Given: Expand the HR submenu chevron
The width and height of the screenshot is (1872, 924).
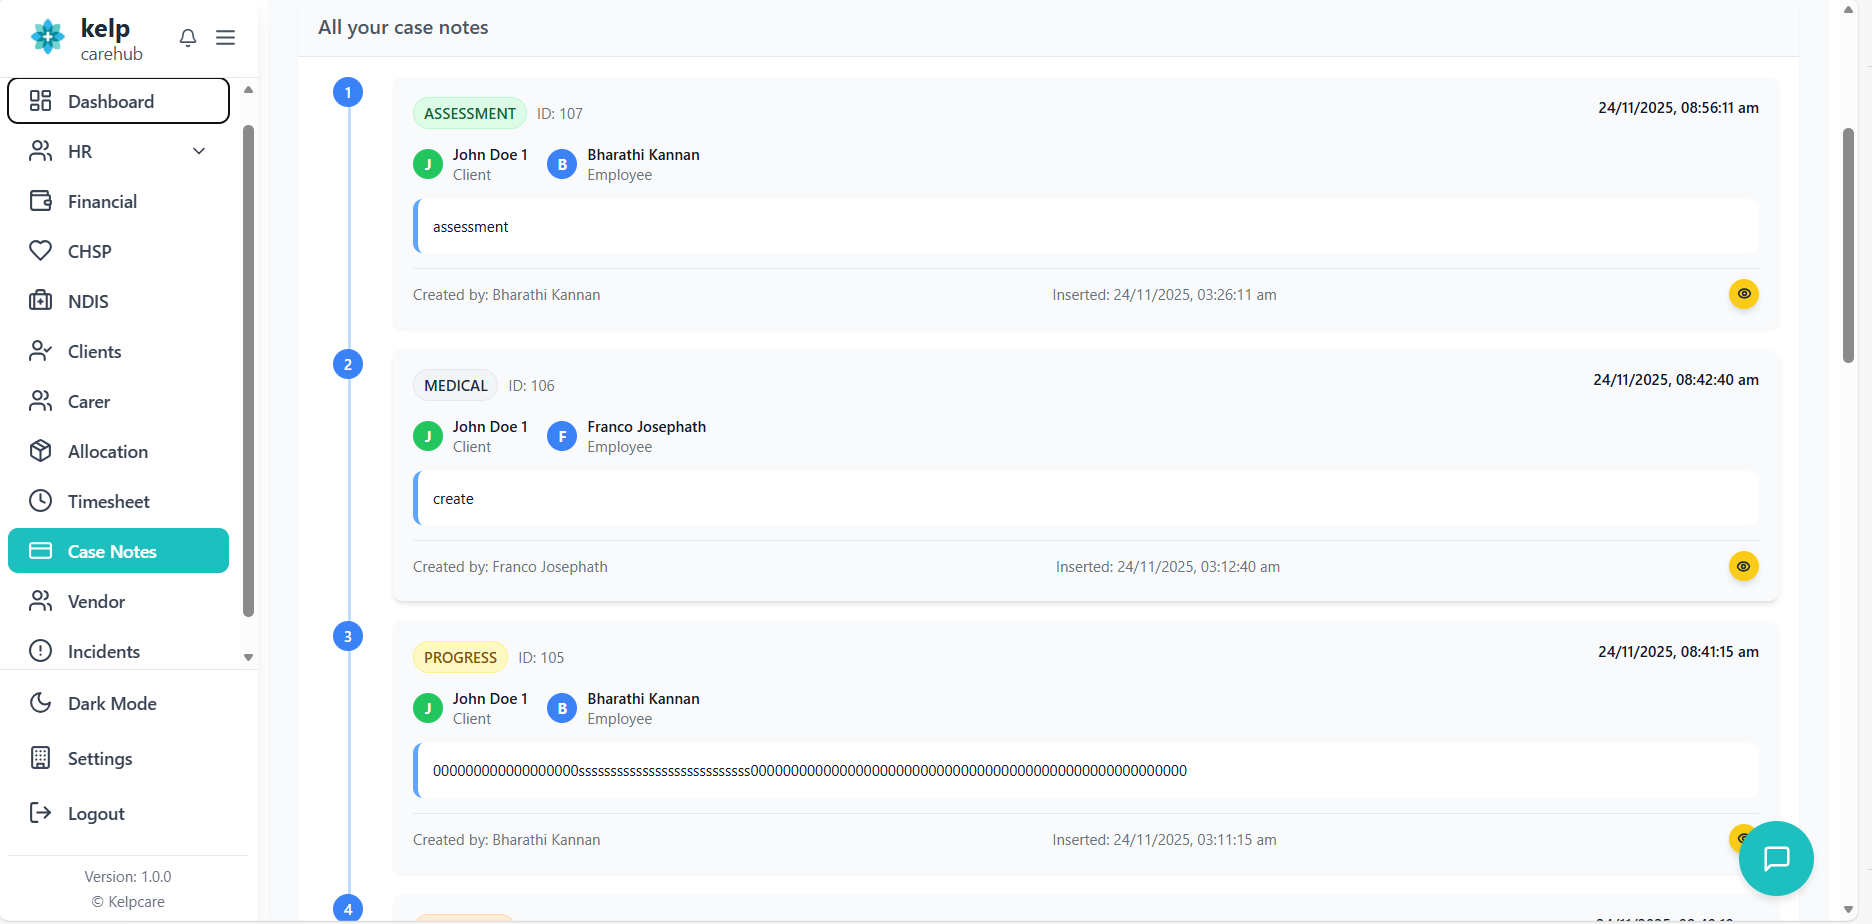Looking at the screenshot, I should 199,152.
